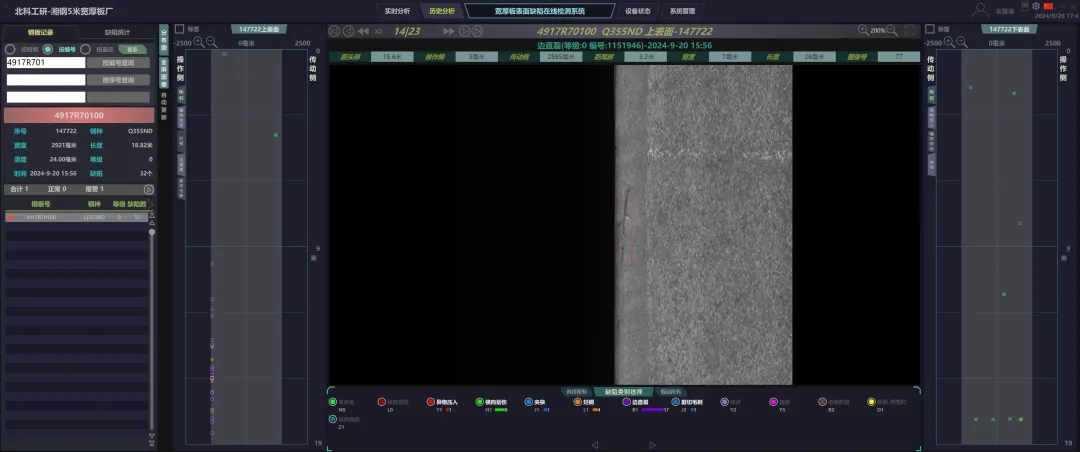Open the 缺陷统计 tab
This screenshot has height=452, width=1080.
point(118,31)
